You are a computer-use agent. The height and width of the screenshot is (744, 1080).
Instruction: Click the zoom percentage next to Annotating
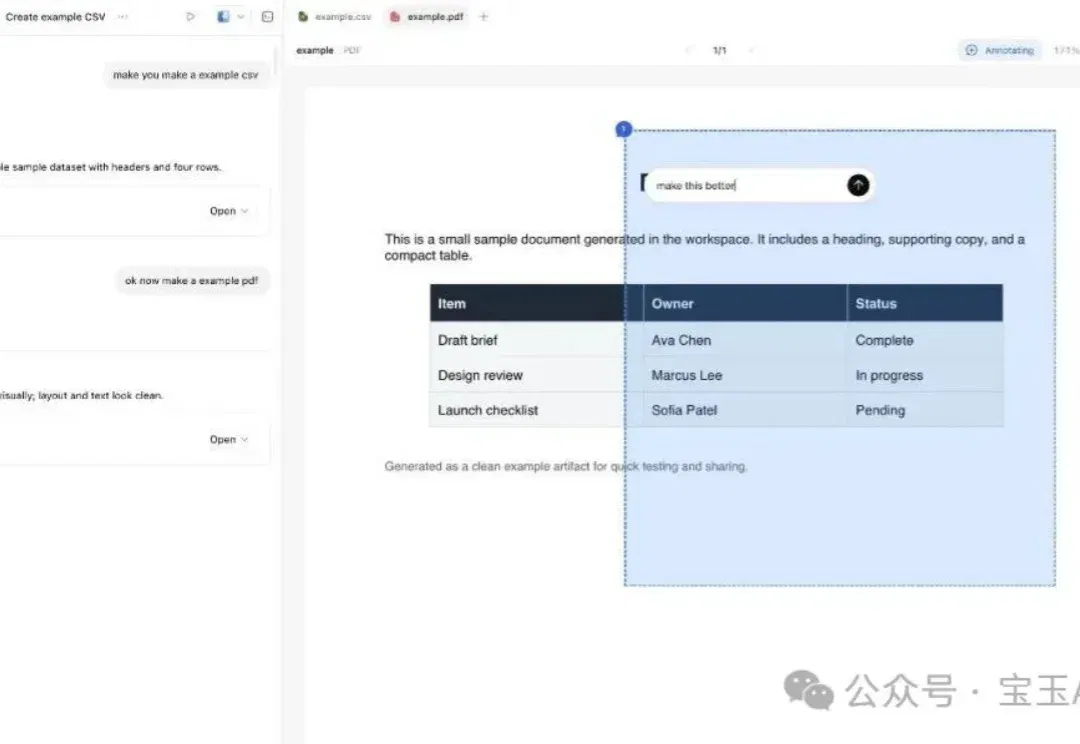tap(1066, 50)
